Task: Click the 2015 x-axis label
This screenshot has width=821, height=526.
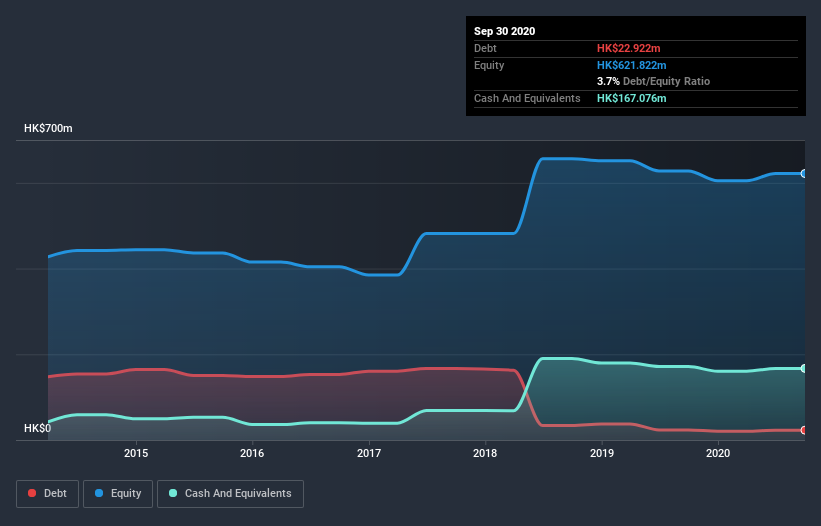Action: coord(136,453)
